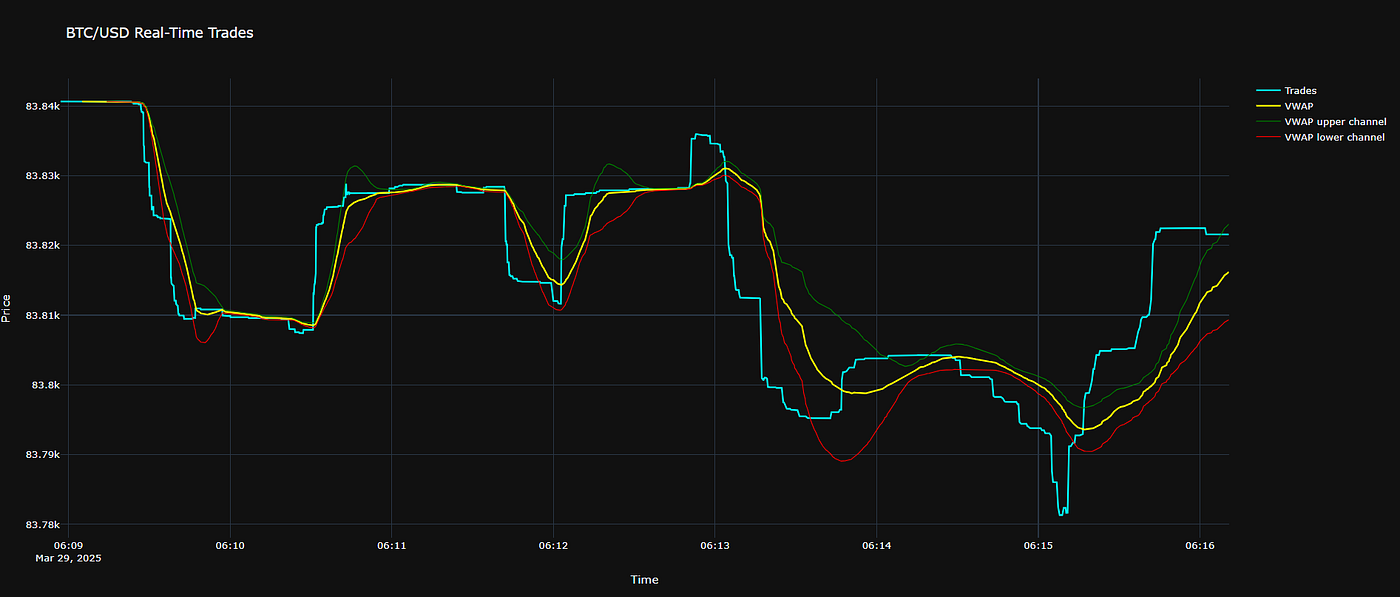1400x597 pixels.
Task: Click the 06:14 time axis tick
Action: click(876, 545)
